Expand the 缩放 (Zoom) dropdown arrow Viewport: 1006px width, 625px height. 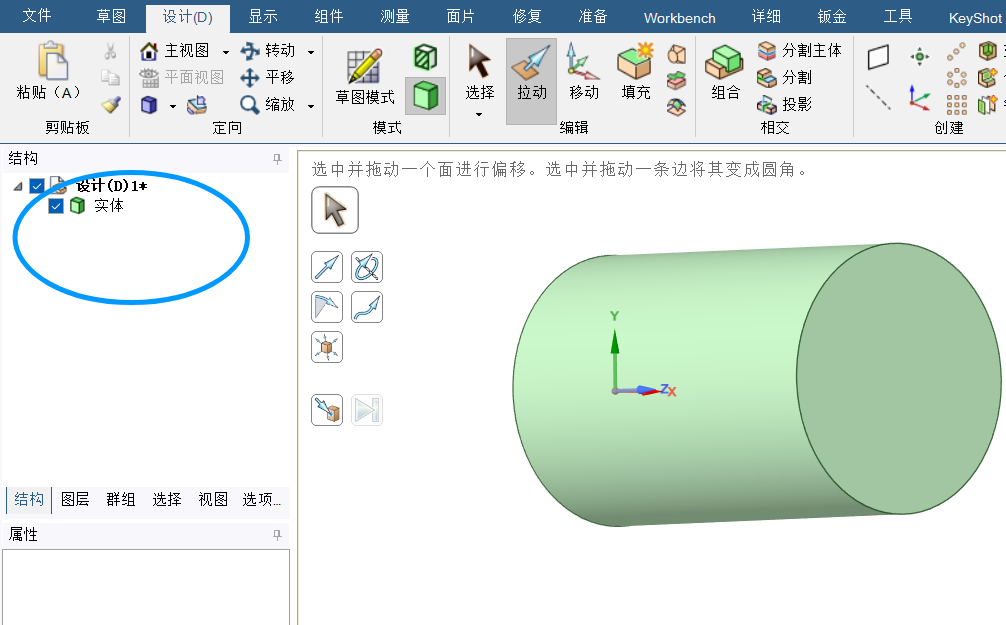[311, 105]
